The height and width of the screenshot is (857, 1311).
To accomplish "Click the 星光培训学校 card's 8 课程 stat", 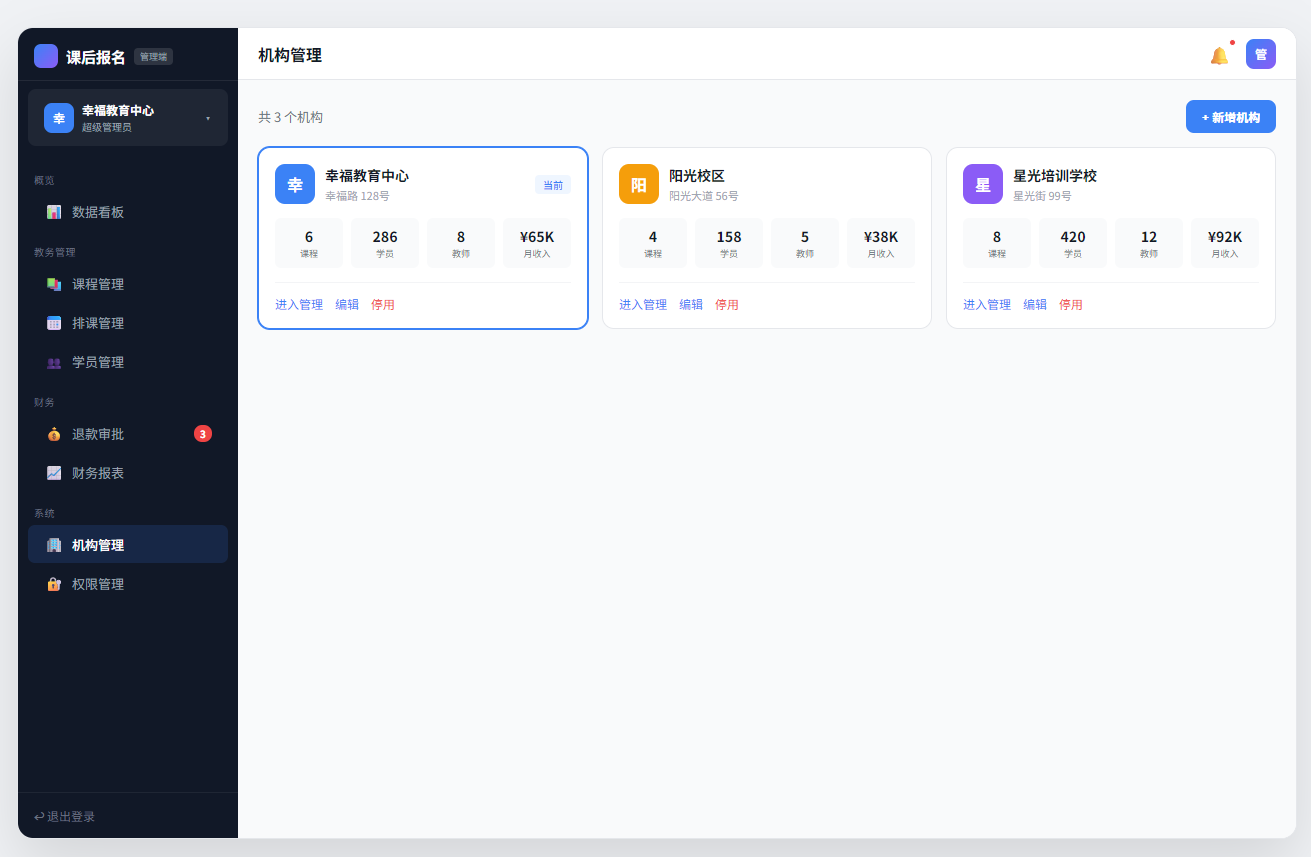I will click(x=997, y=243).
